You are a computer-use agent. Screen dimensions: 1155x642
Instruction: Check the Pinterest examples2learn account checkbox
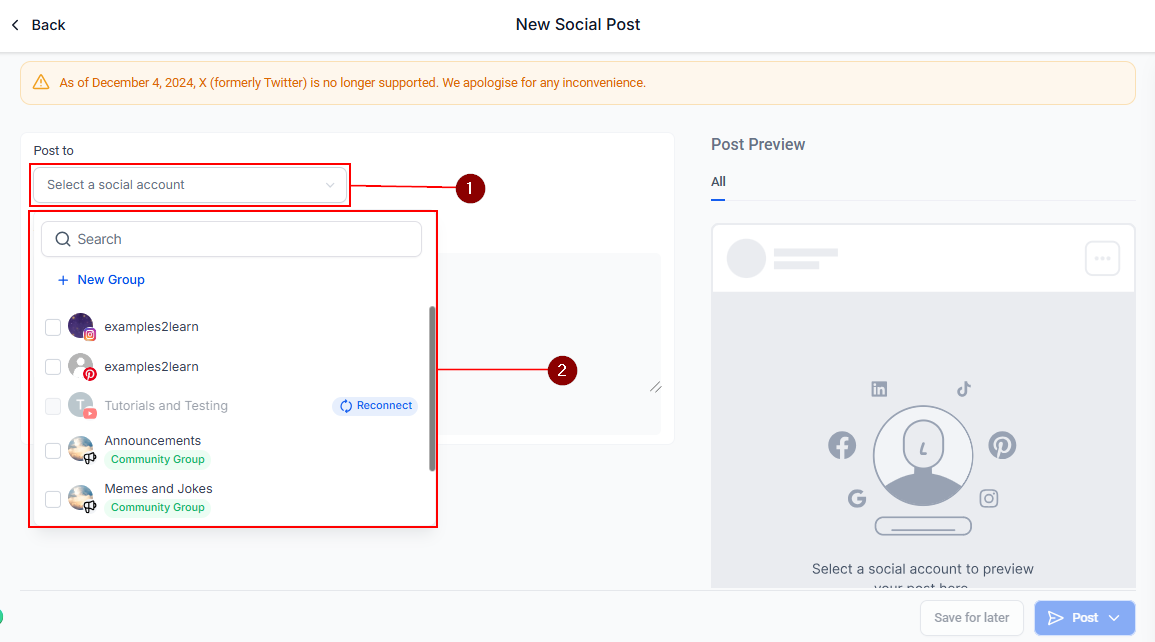(53, 367)
